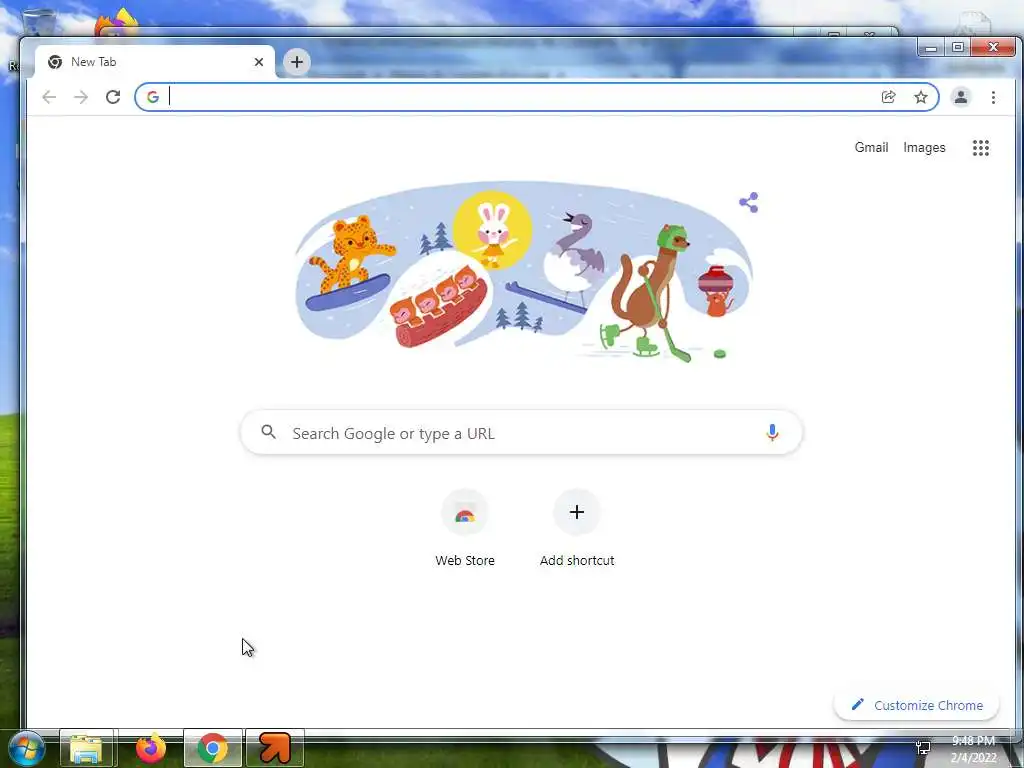Viewport: 1024px width, 768px height.
Task: Maximize the Chrome window
Action: (957, 47)
